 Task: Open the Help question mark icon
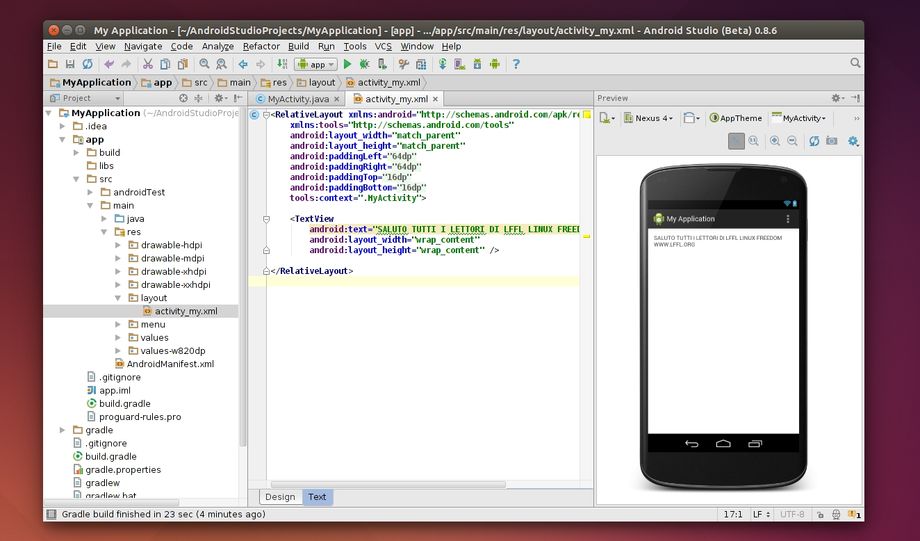(x=516, y=64)
